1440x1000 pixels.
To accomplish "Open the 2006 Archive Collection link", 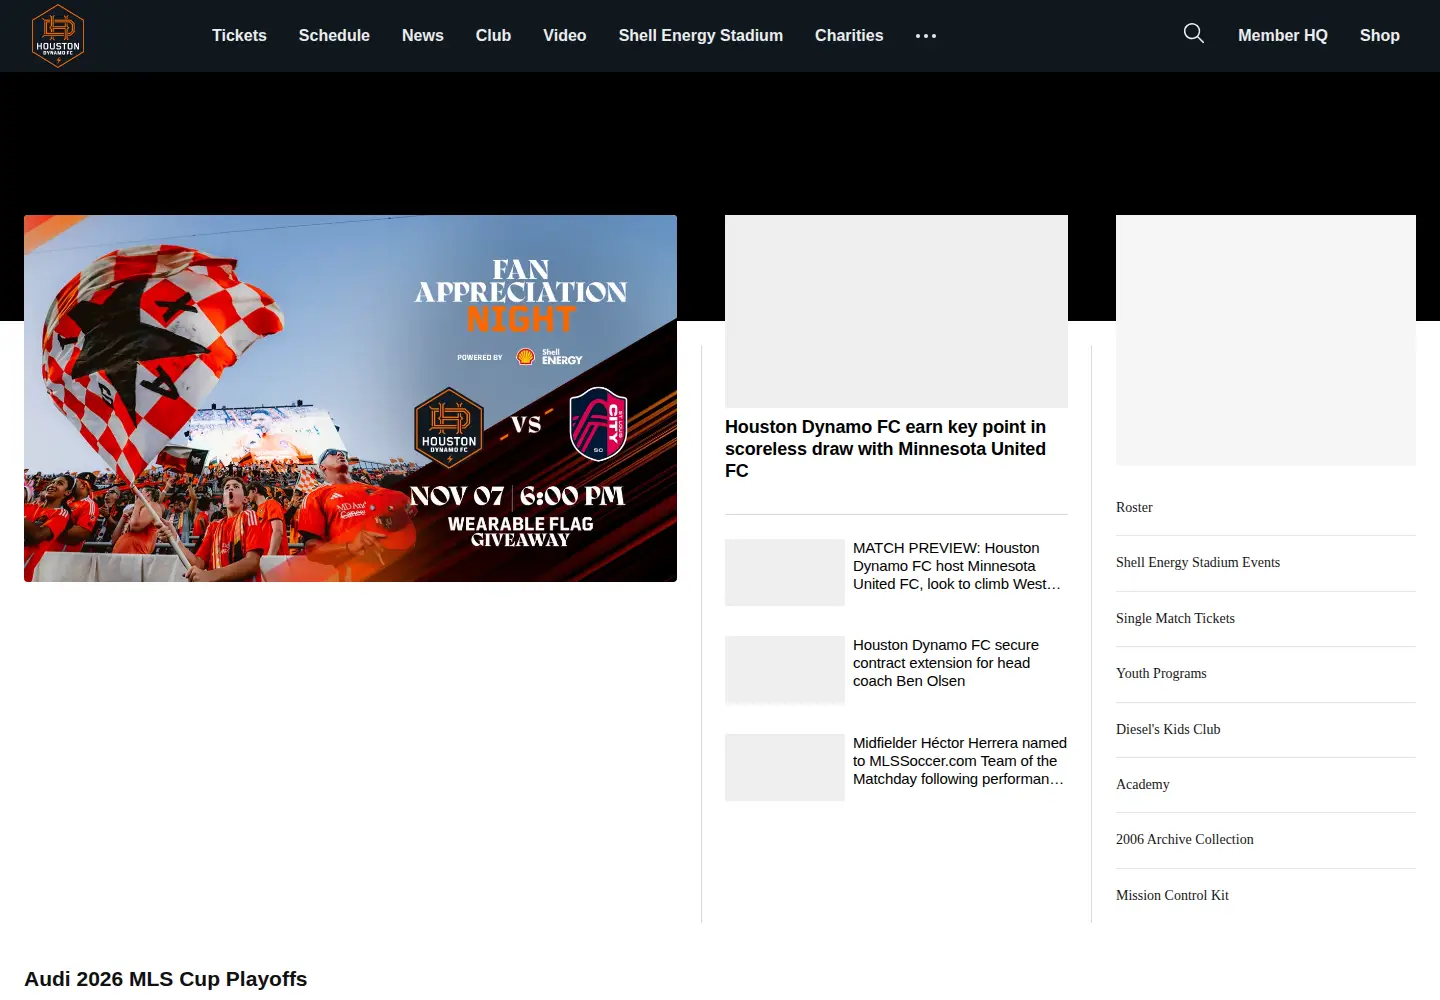I will point(1185,839).
